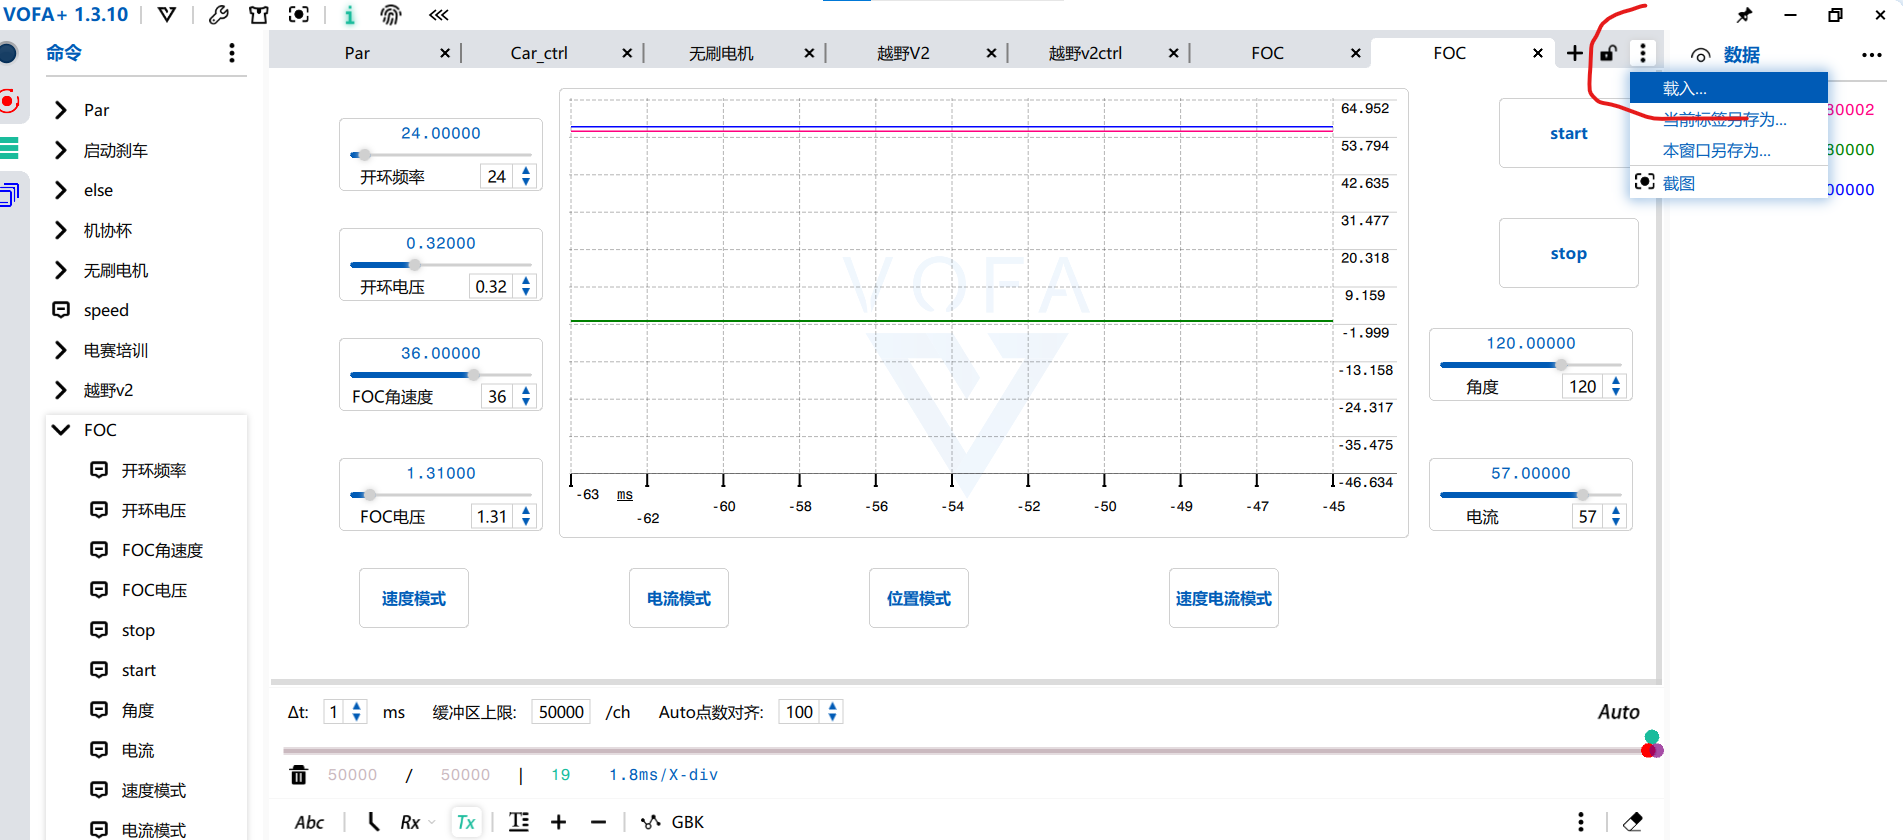
Task: Click the Abc text format icon
Action: [309, 822]
